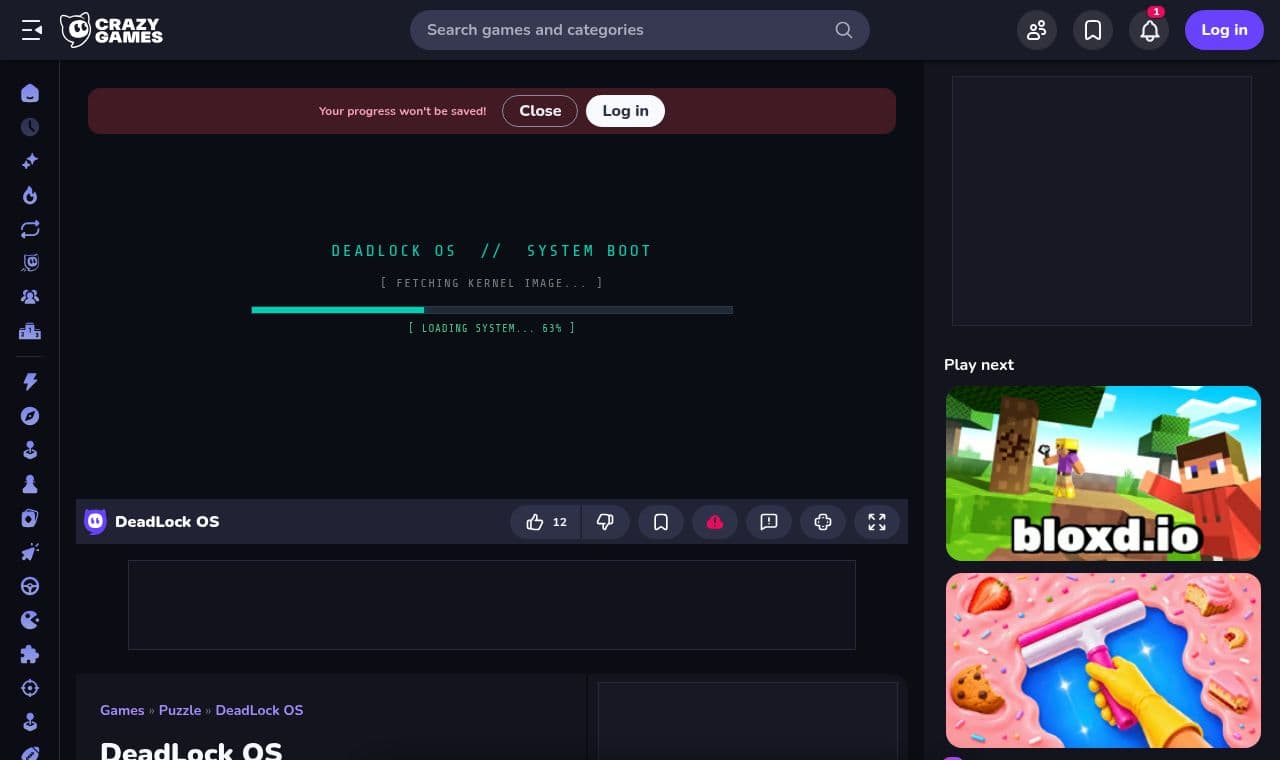
Task: Click the Play next heading
Action: click(979, 365)
